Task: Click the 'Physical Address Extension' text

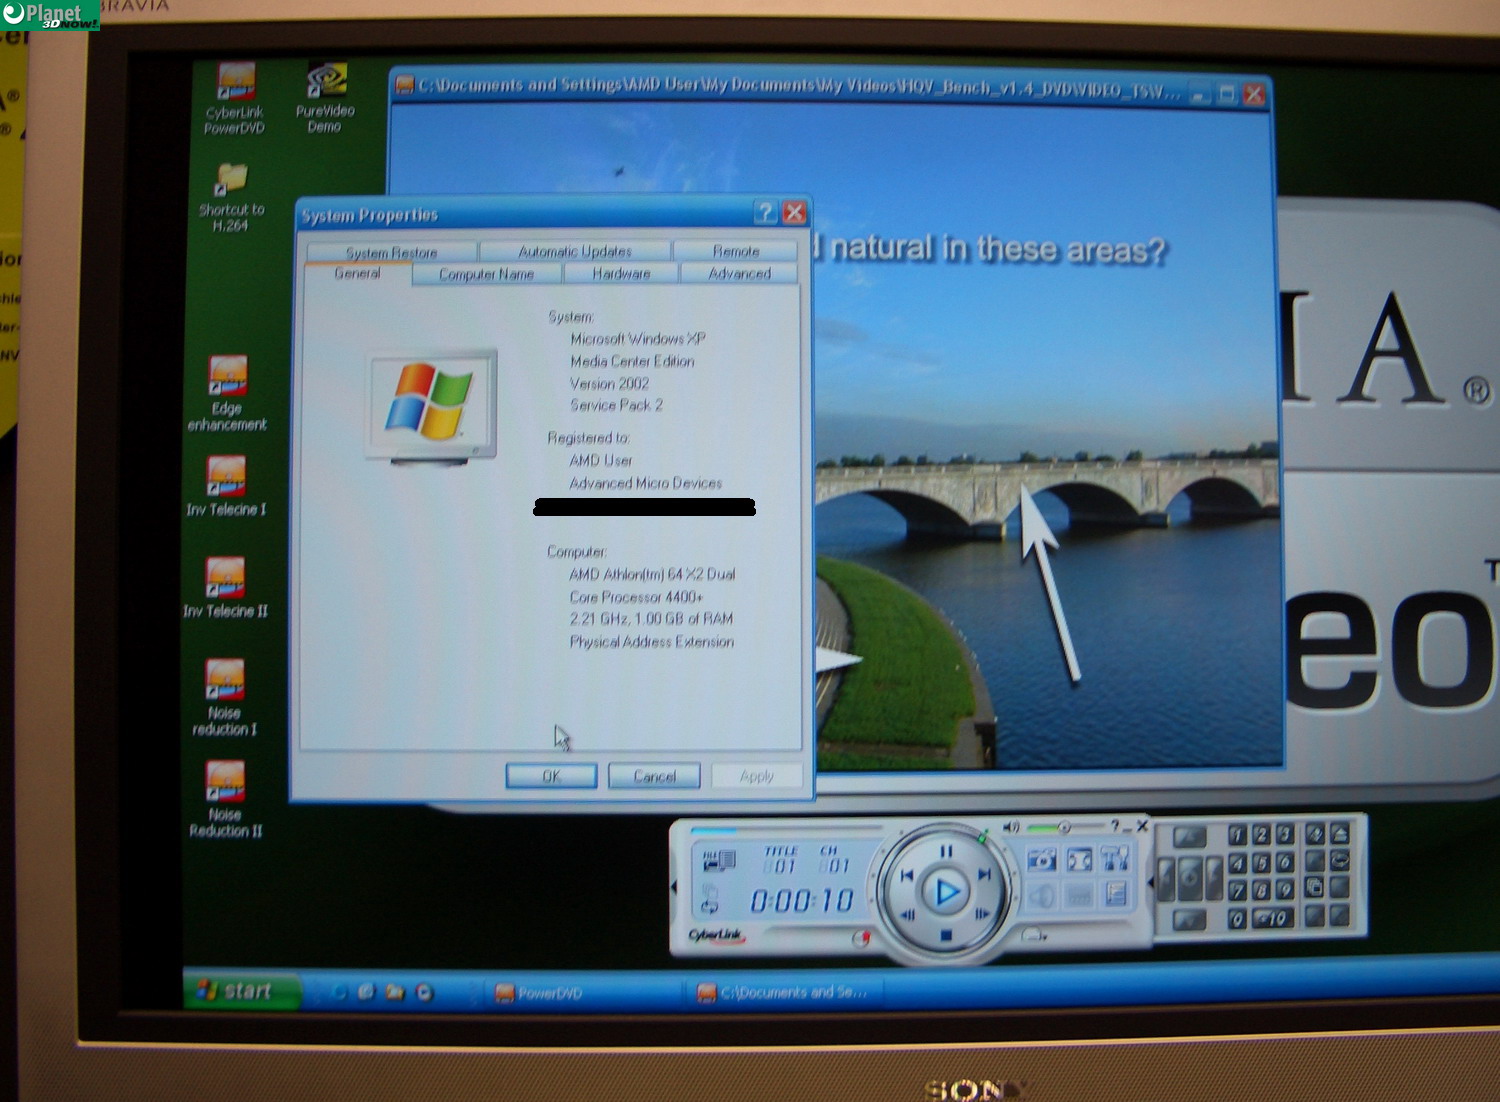Action: pyautogui.click(x=652, y=642)
